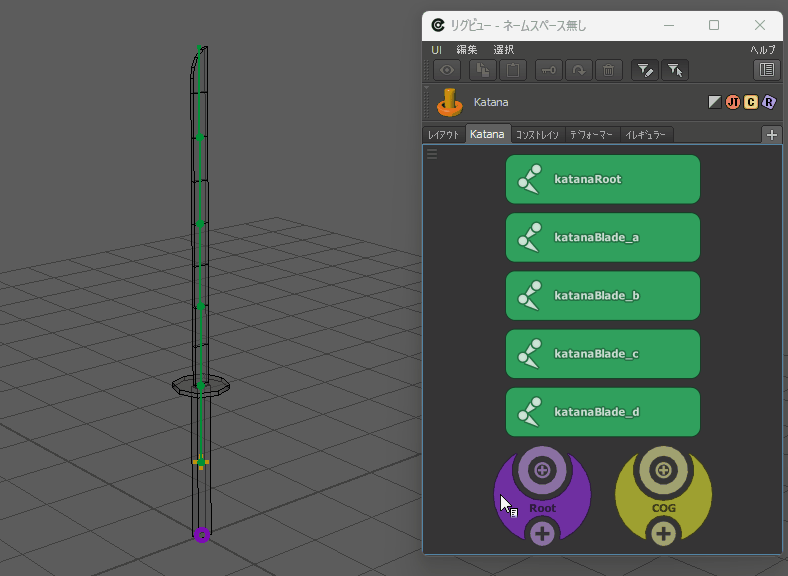788x576 pixels.
Task: Toggle the eye visibility icon in toolbar
Action: (447, 70)
